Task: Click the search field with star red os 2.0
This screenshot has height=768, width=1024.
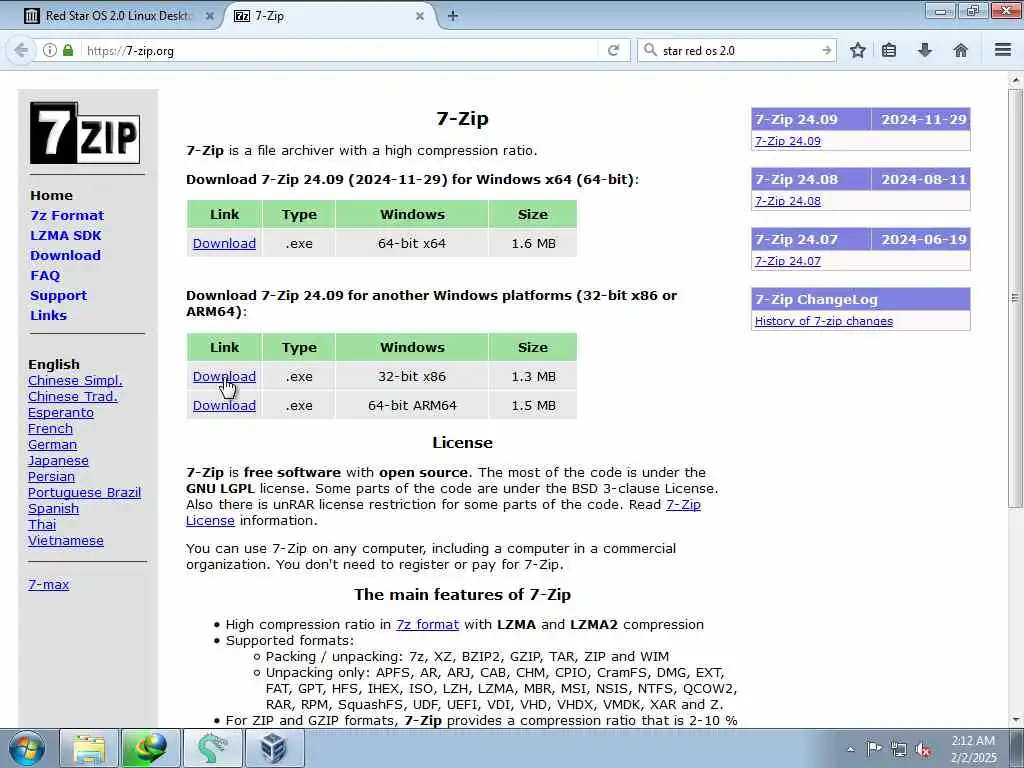Action: [x=738, y=50]
